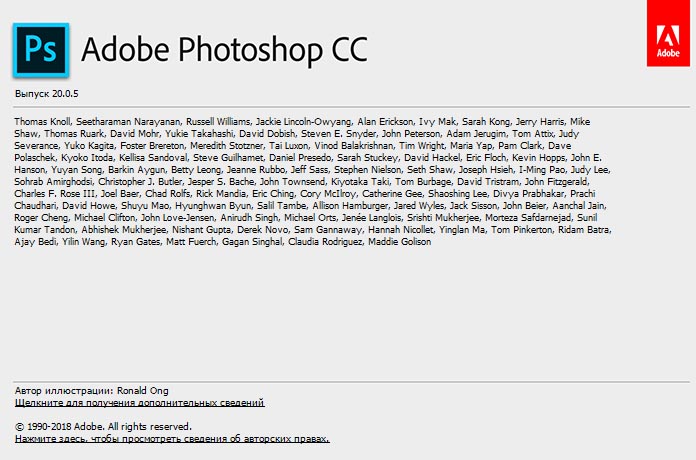
Task: Click the name Vinod Balakrishnan
Action: (x=353, y=146)
